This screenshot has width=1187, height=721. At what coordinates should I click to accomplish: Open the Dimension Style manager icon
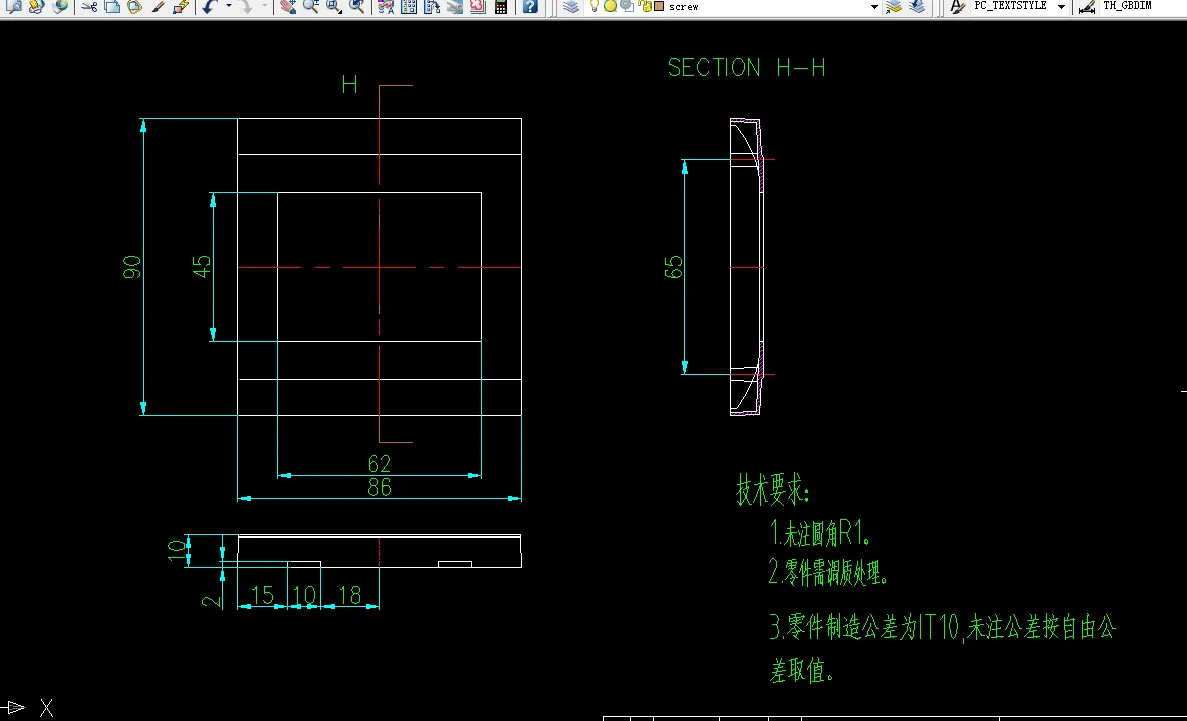coord(1087,6)
